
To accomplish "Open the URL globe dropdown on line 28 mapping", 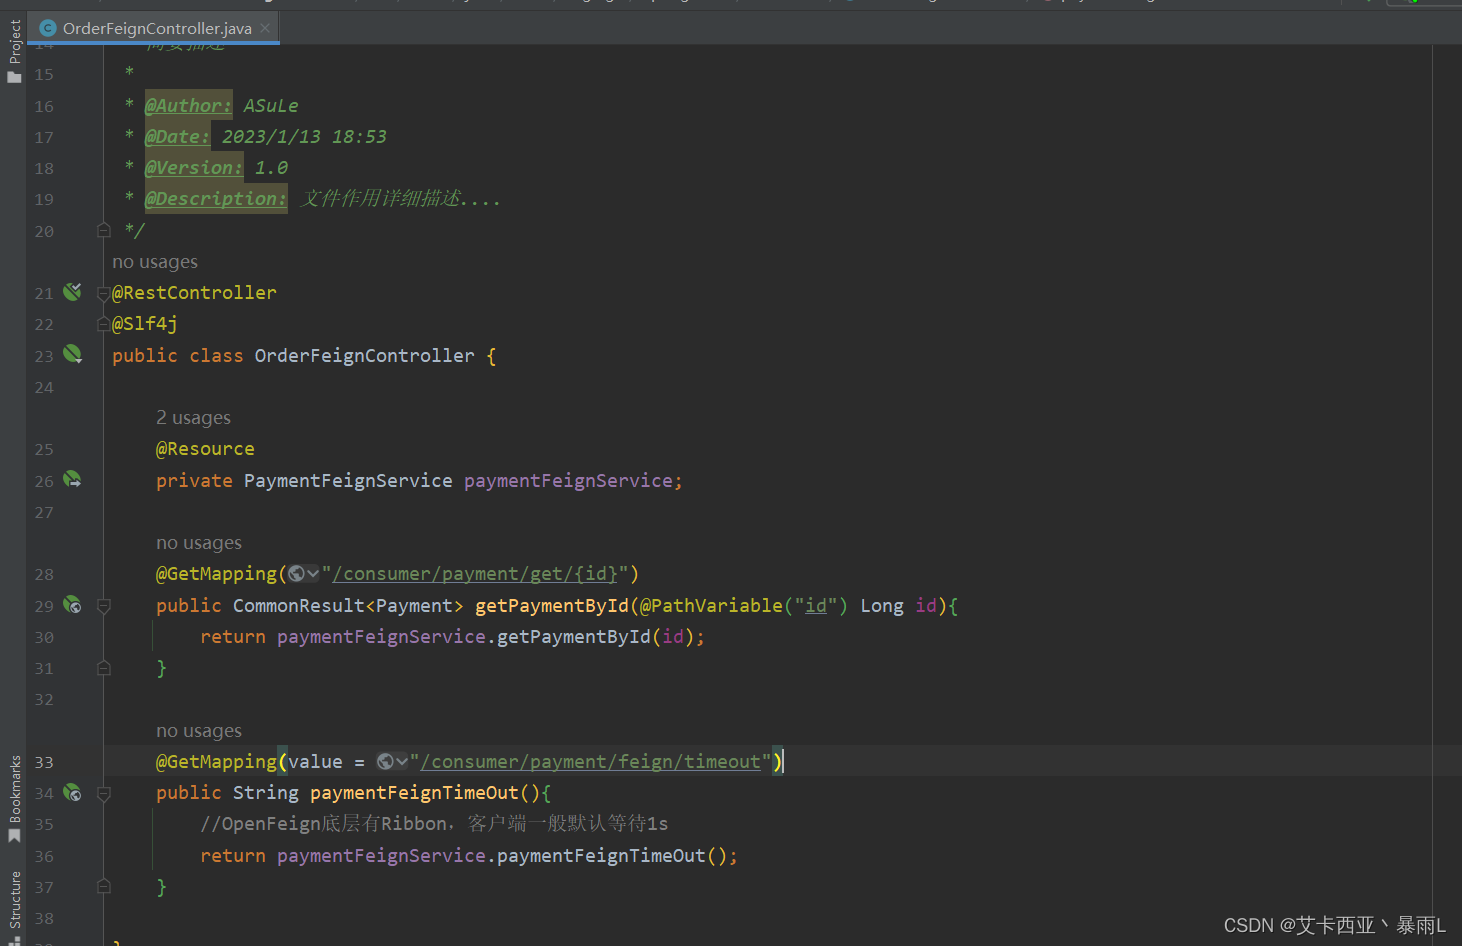I will (303, 574).
